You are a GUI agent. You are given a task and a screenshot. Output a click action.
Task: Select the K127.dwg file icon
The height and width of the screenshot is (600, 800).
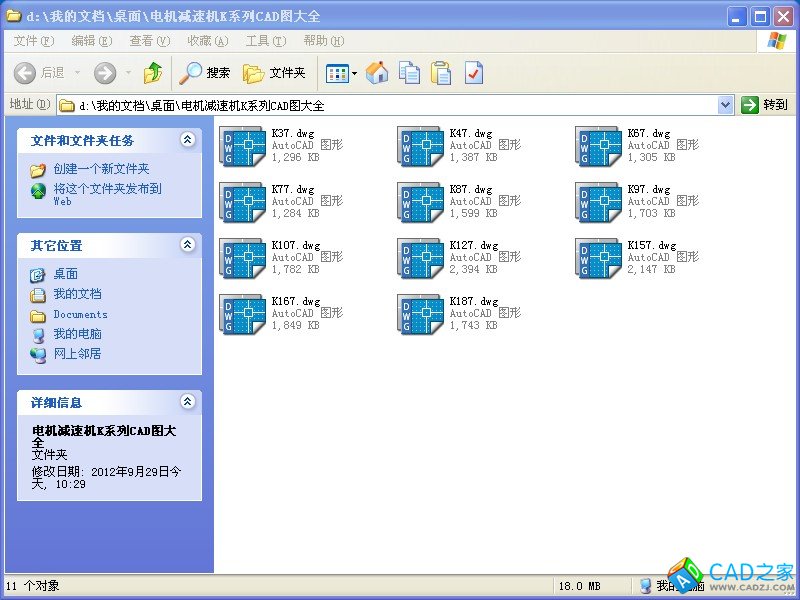(x=420, y=258)
